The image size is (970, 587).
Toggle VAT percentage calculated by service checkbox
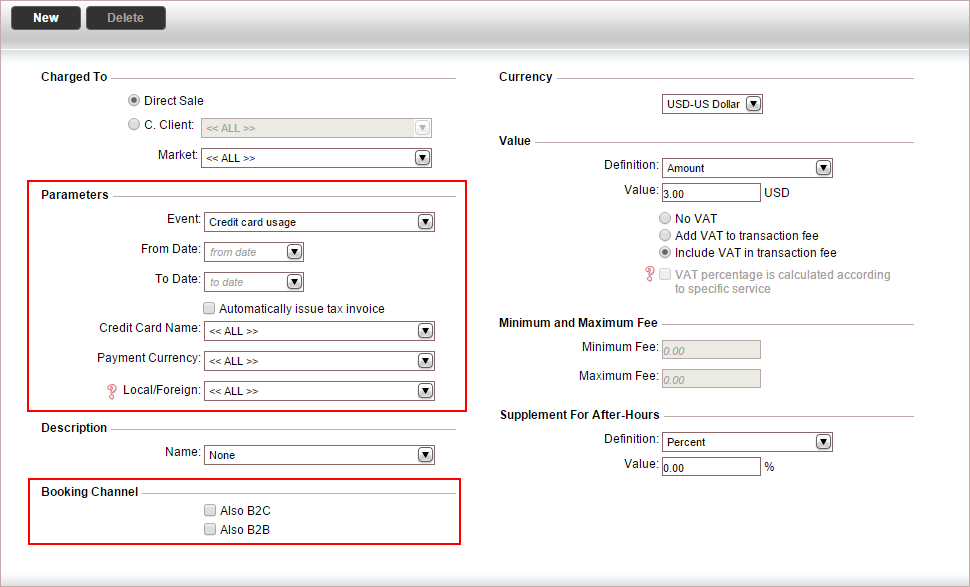pyautogui.click(x=665, y=274)
